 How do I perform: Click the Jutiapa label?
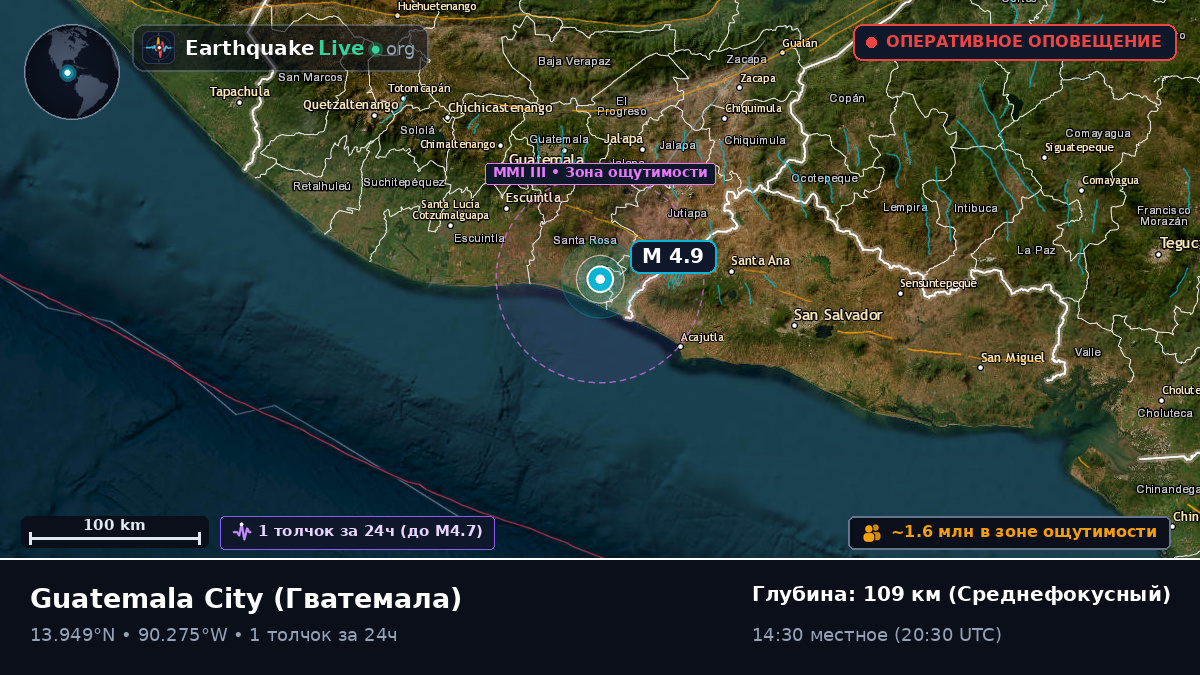coord(687,213)
